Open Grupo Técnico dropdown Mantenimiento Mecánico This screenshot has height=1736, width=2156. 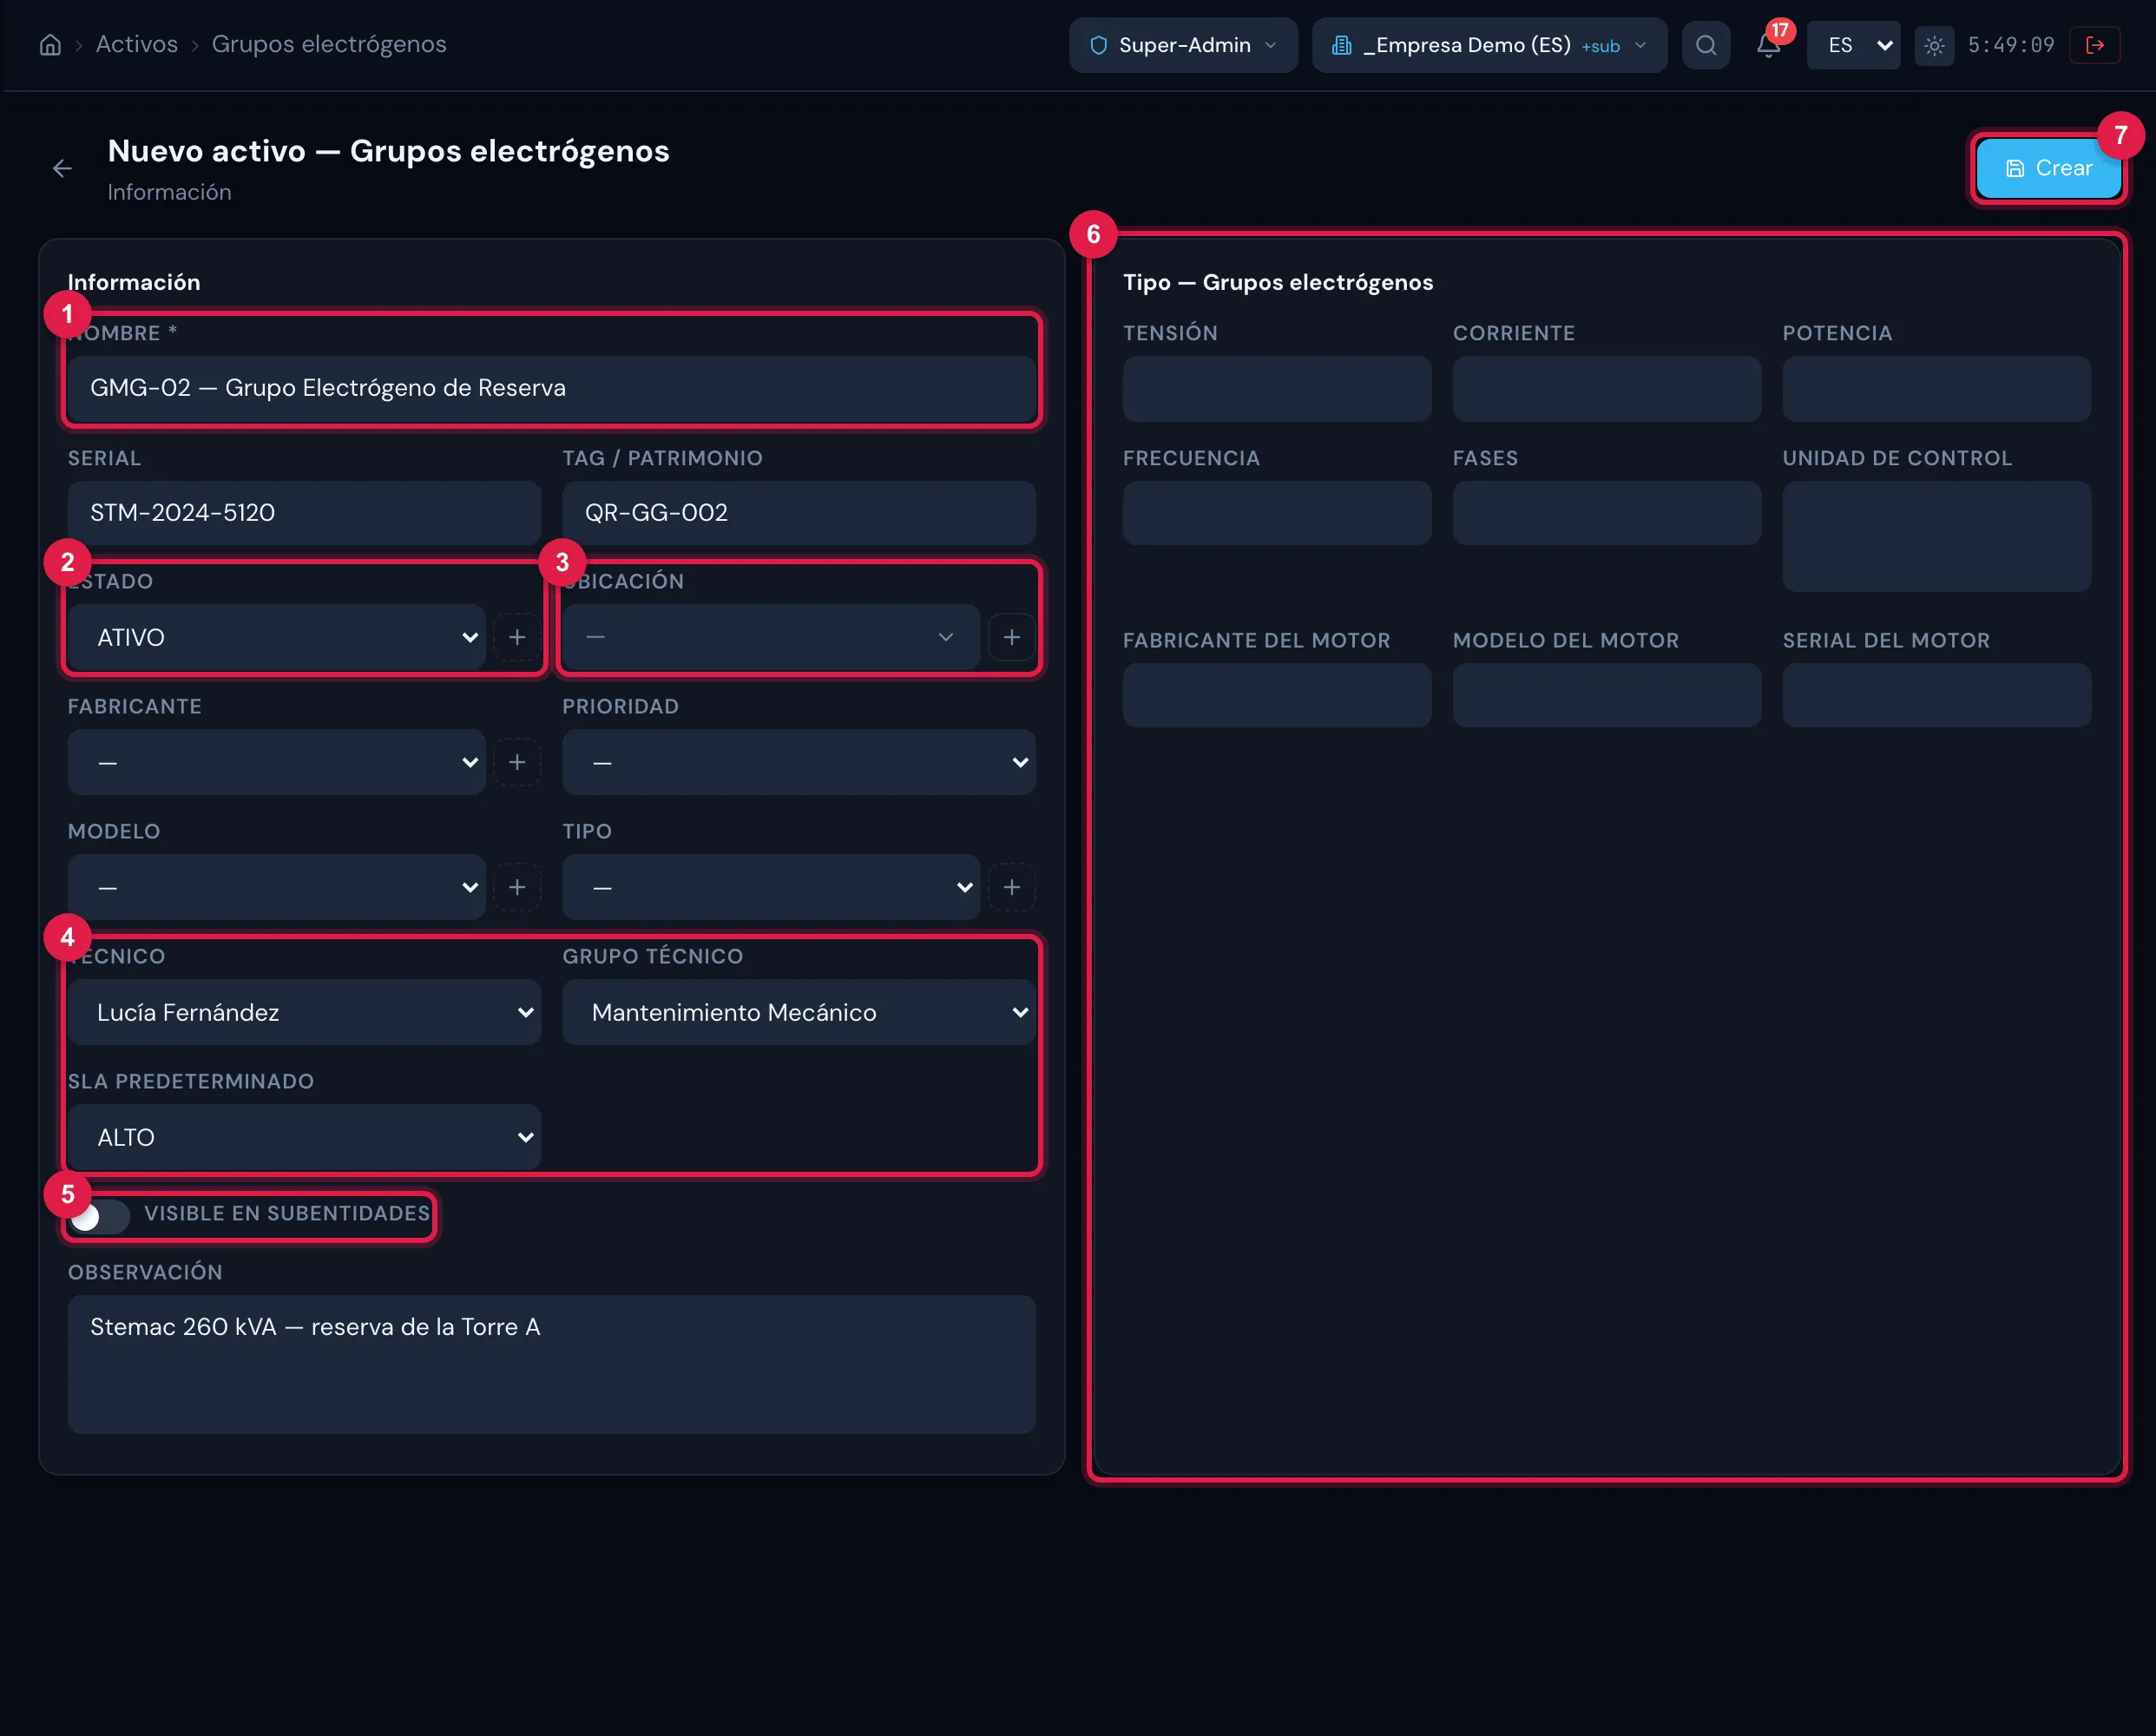[799, 1012]
